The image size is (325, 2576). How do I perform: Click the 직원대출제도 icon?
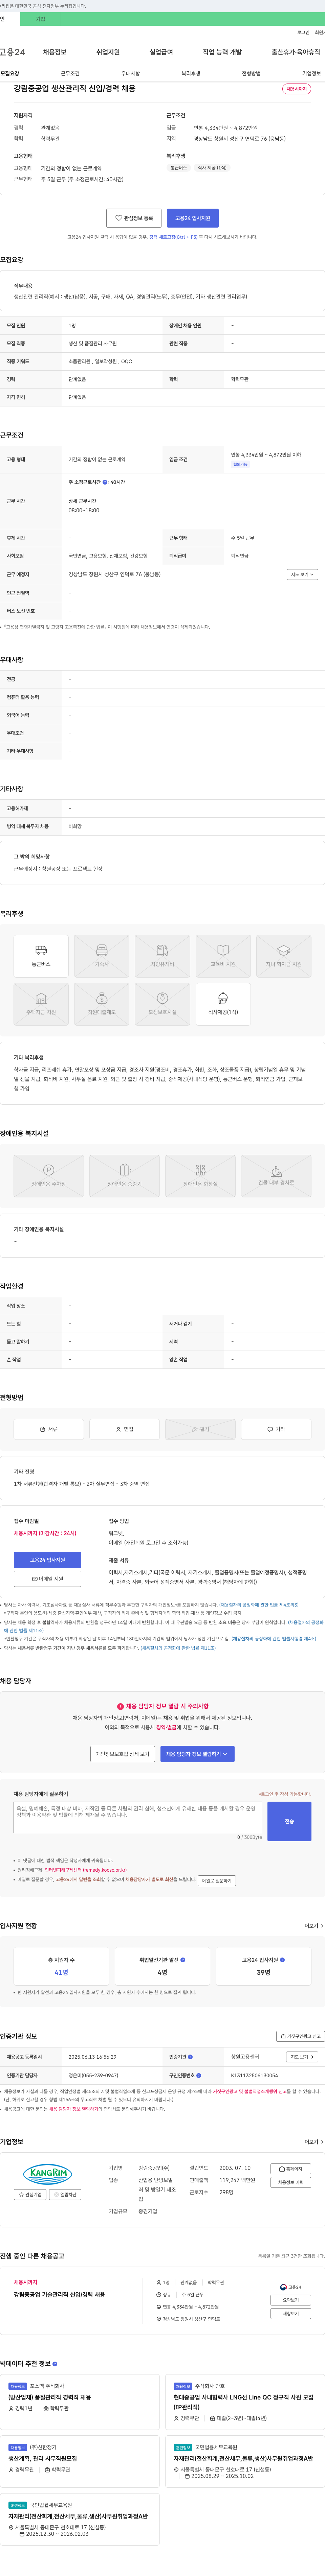(x=102, y=1004)
